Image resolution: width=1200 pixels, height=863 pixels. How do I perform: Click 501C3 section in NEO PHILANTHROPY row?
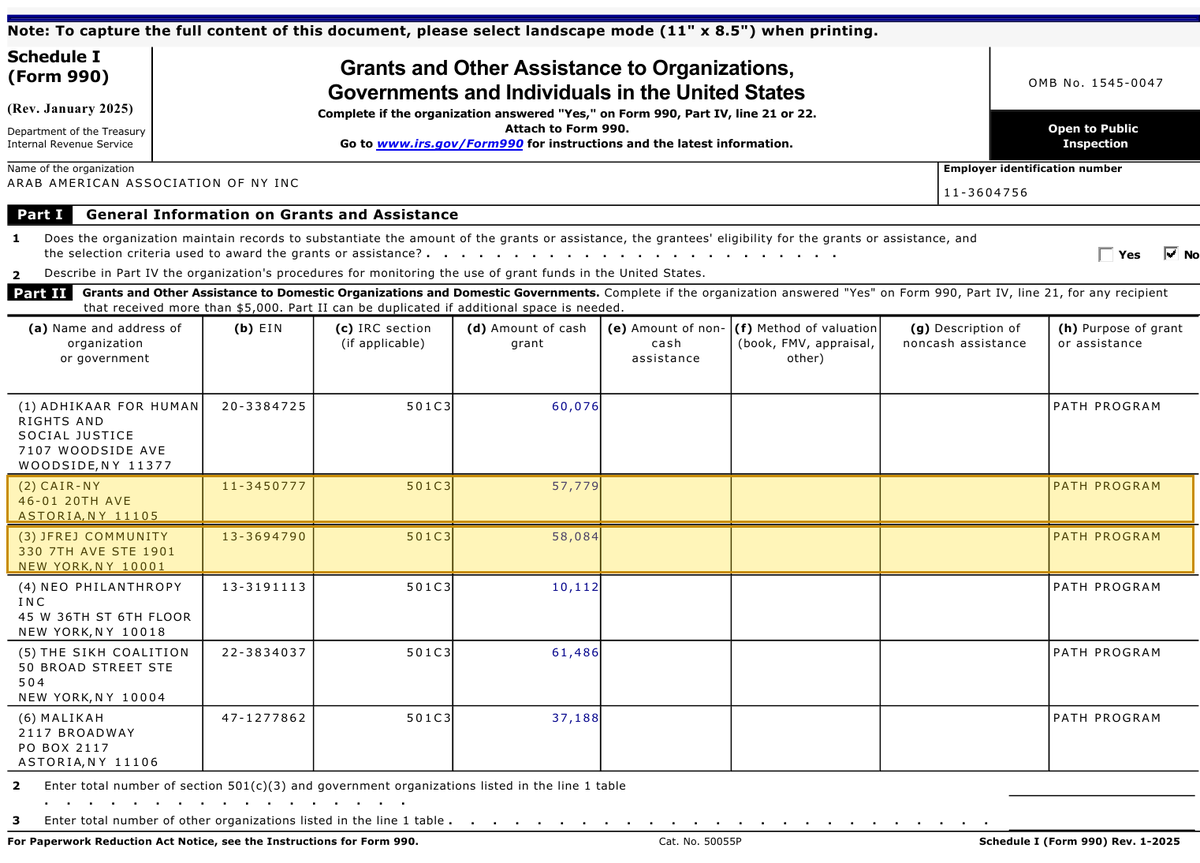(x=428, y=586)
